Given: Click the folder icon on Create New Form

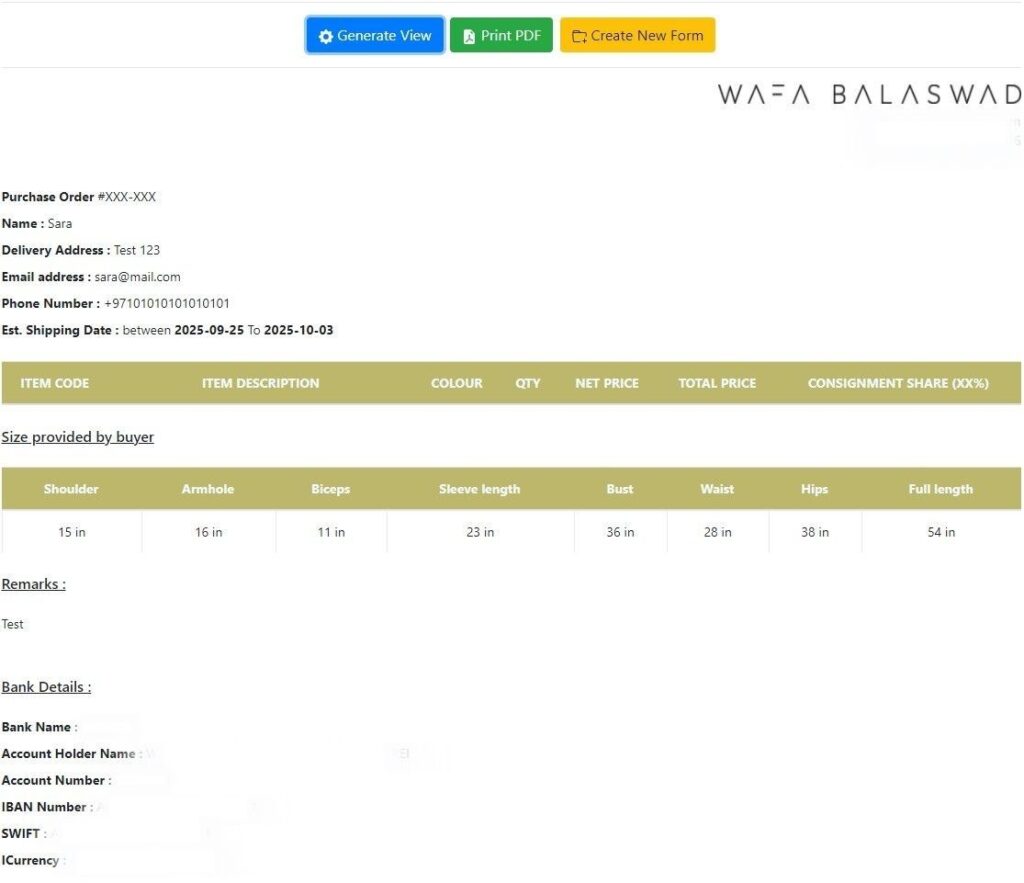Looking at the screenshot, I should point(579,36).
